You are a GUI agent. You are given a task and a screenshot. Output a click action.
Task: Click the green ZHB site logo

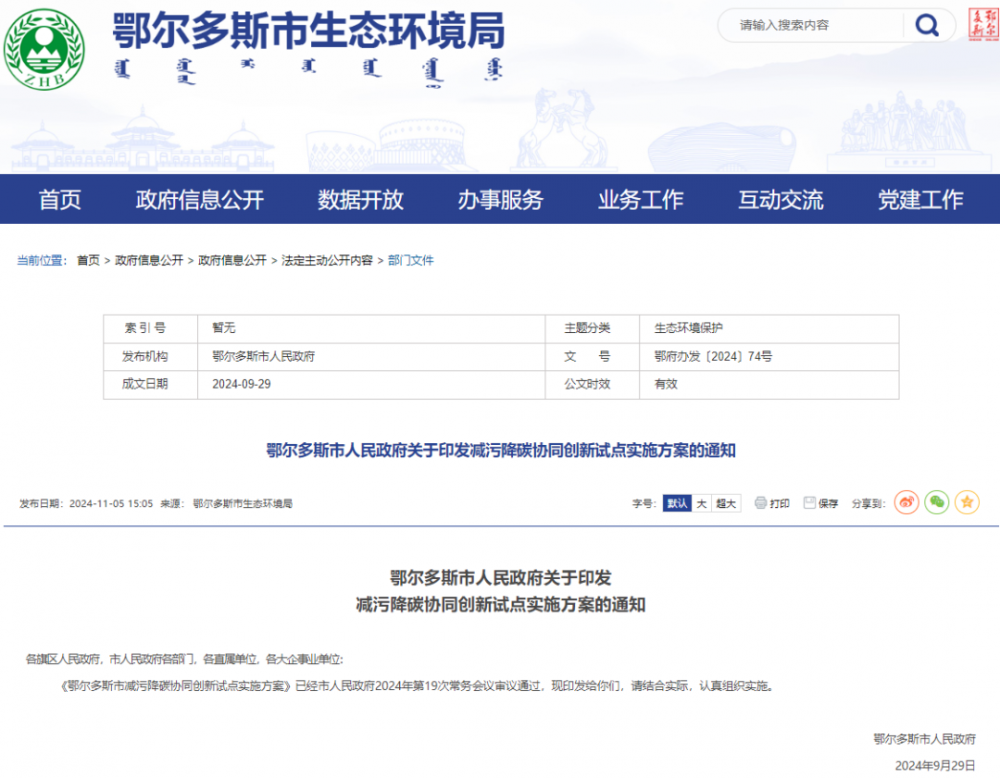coord(44,46)
